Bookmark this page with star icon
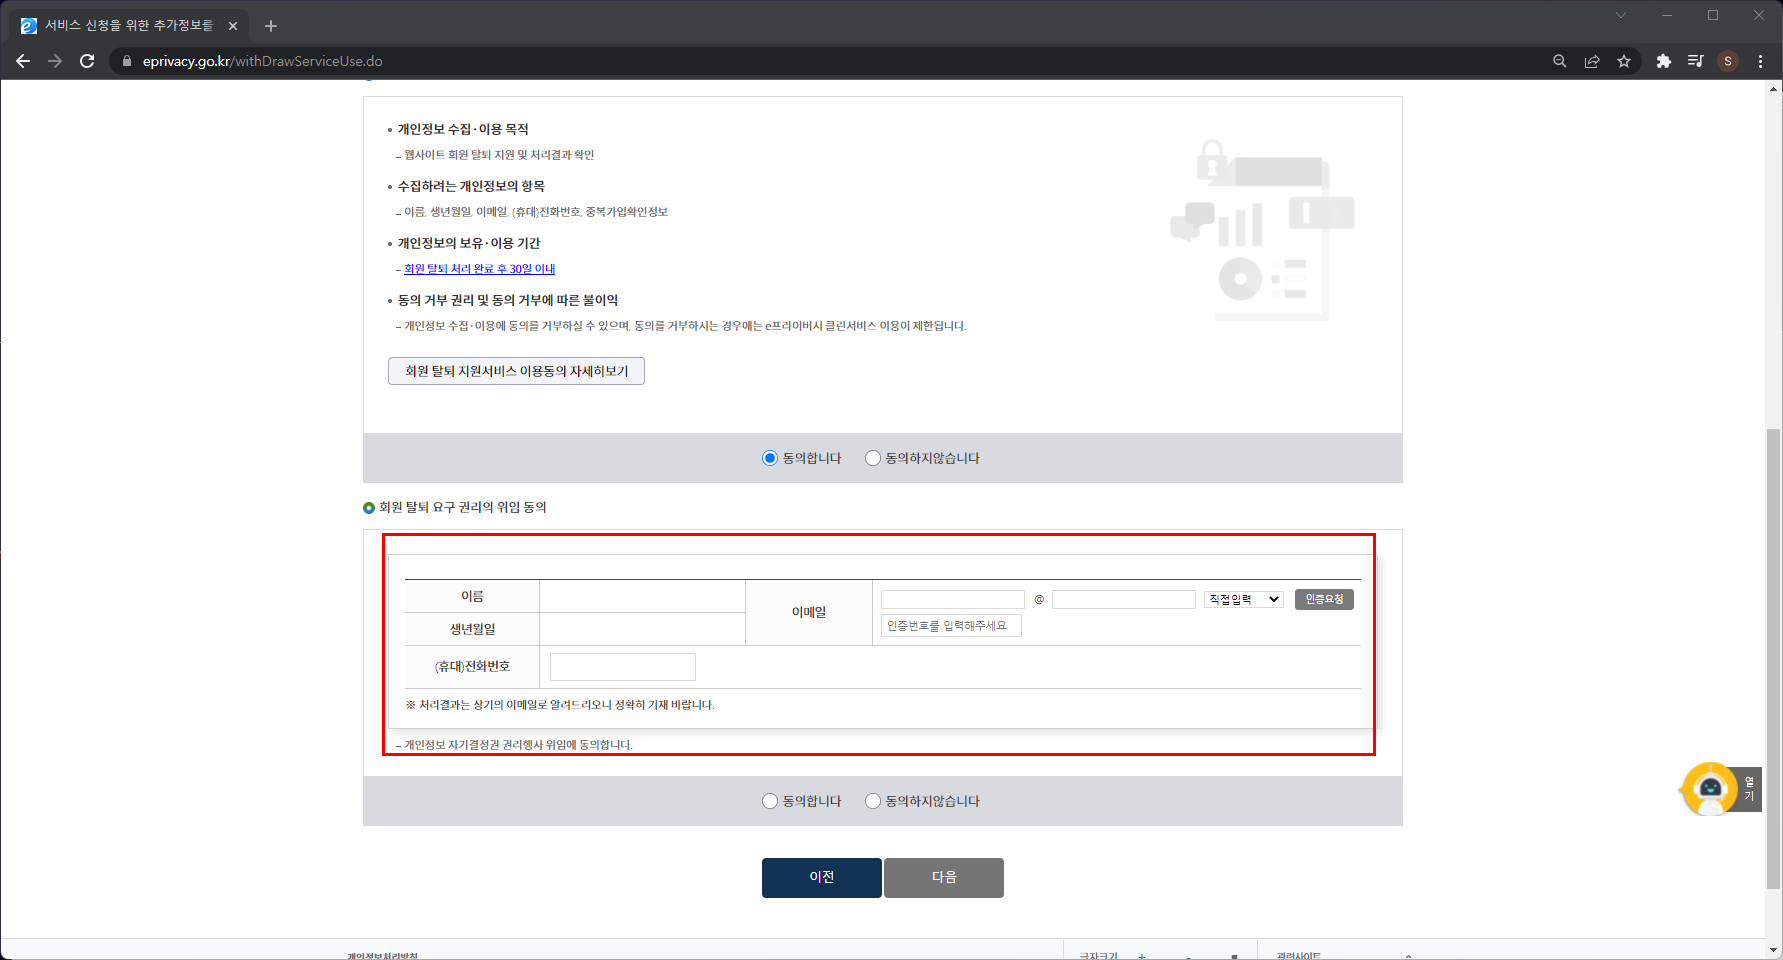 pos(1623,61)
